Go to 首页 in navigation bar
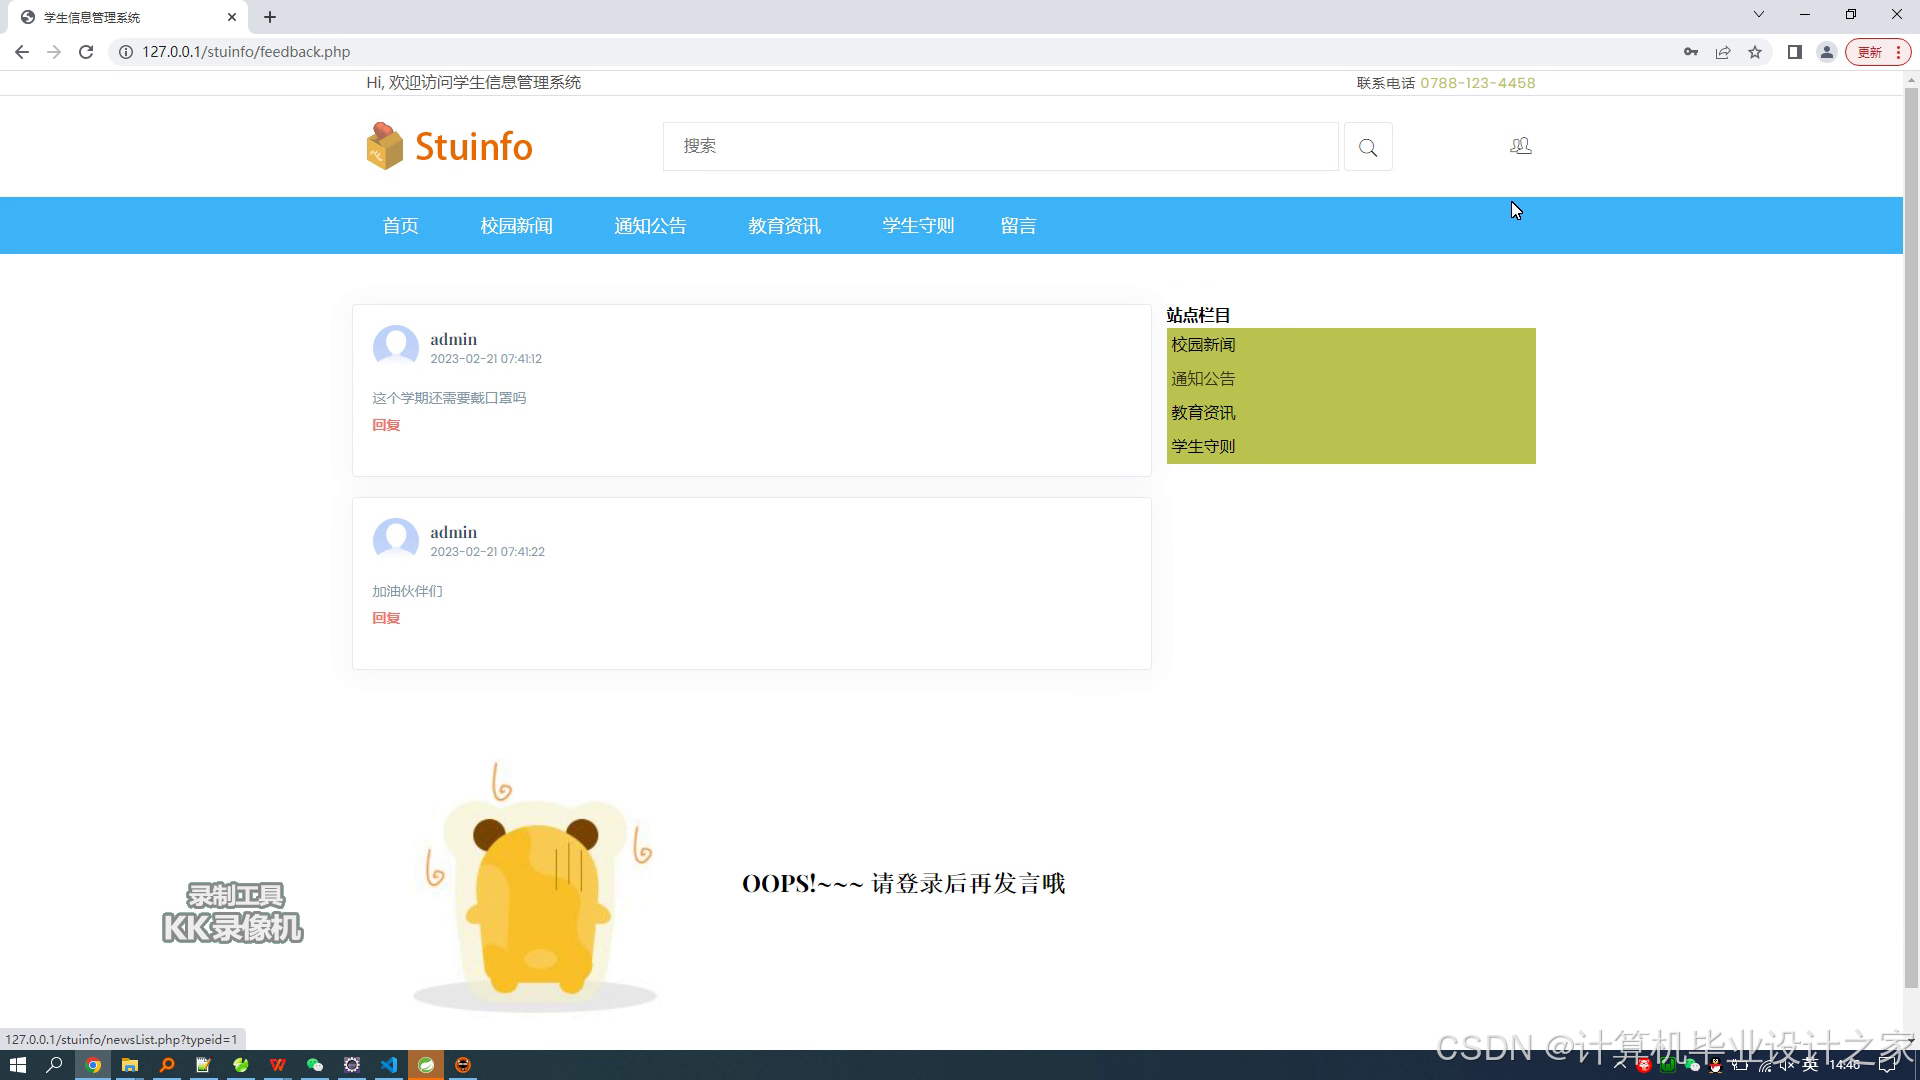This screenshot has height=1080, width=1920. click(401, 226)
